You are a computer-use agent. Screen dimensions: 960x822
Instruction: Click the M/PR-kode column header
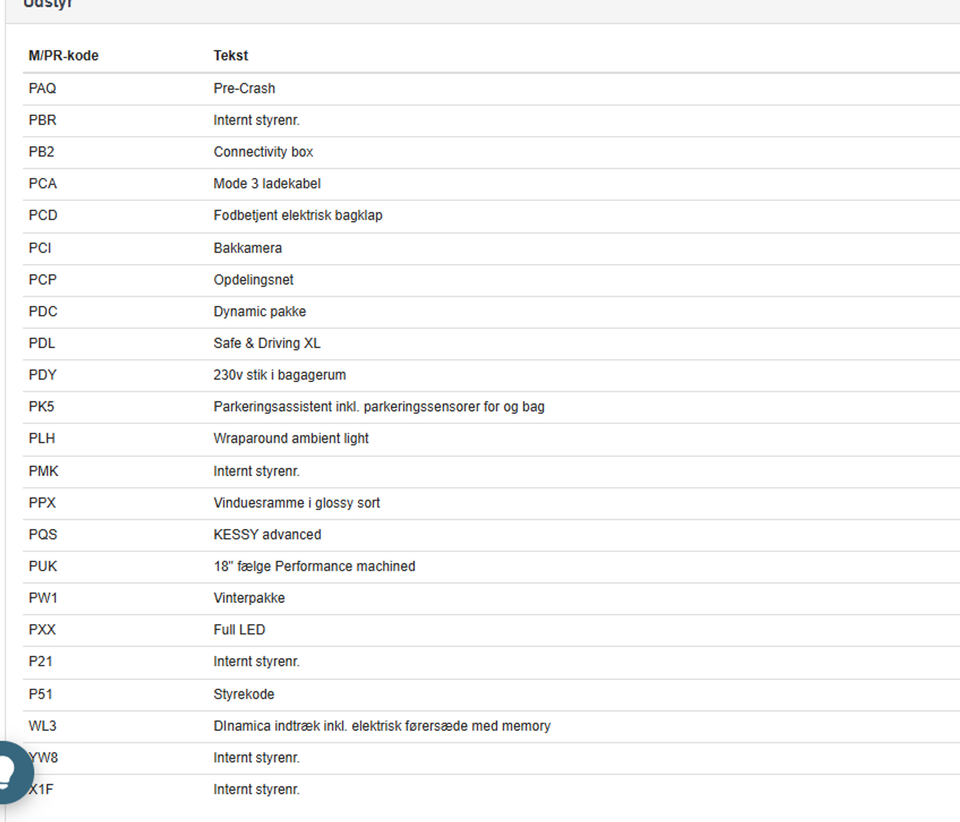63,56
